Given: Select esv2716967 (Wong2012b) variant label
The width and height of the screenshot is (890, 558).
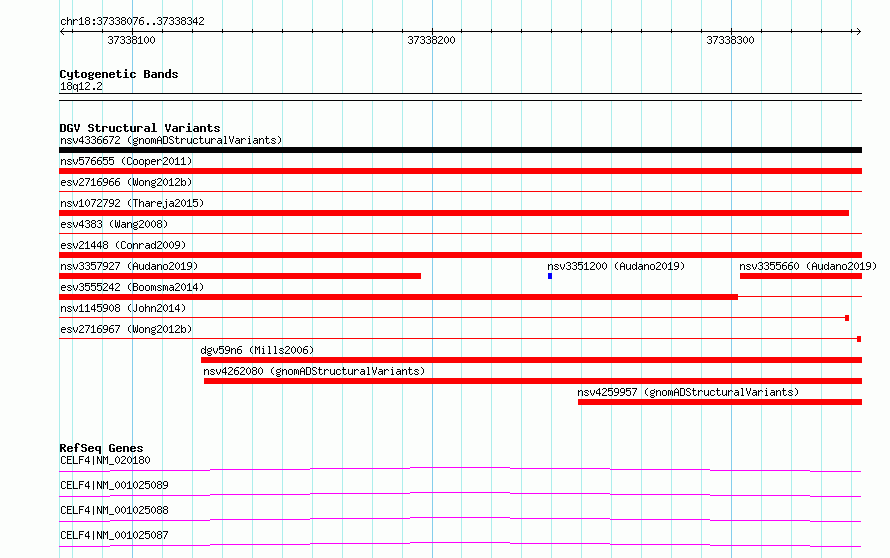Looking at the screenshot, I should coord(126,329).
